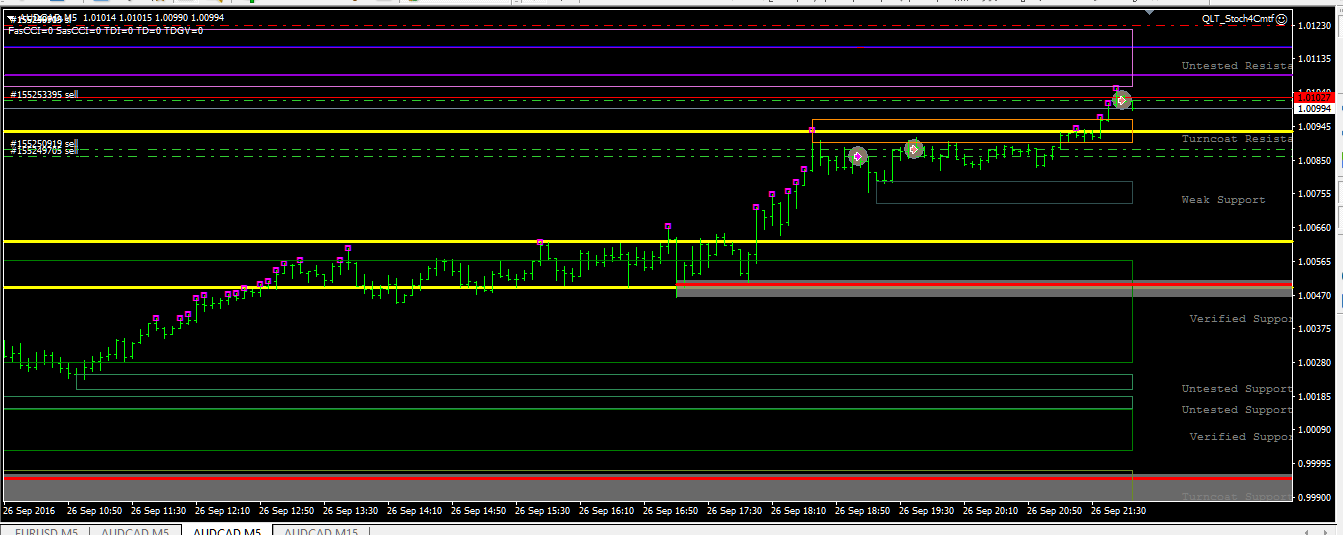This screenshot has width=1343, height=535.
Task: Switch to the inactive AUDCAD M5 tab
Action: click(135, 529)
